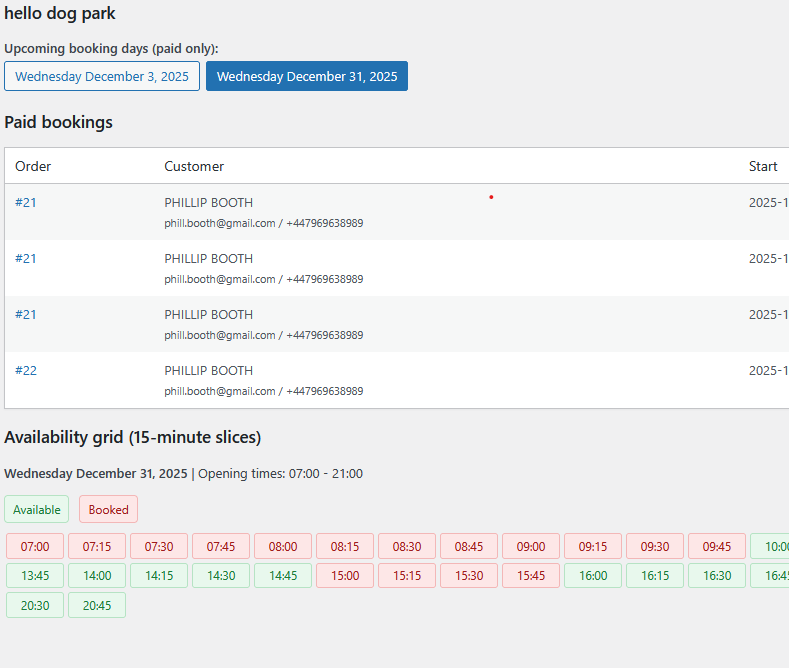Viewport: 789px width, 668px height.
Task: Click the Paid bookings heading
Action: tap(58, 122)
